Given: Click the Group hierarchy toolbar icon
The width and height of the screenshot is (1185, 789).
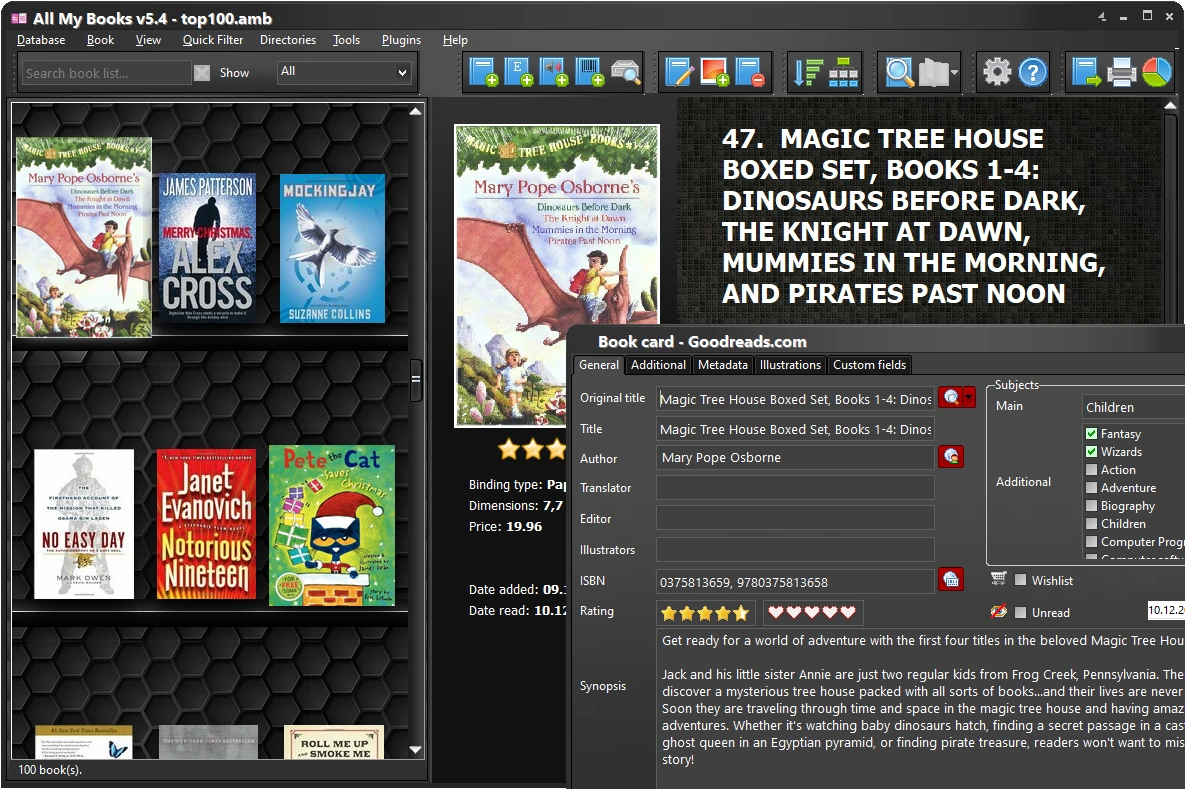Looking at the screenshot, I should (x=843, y=73).
